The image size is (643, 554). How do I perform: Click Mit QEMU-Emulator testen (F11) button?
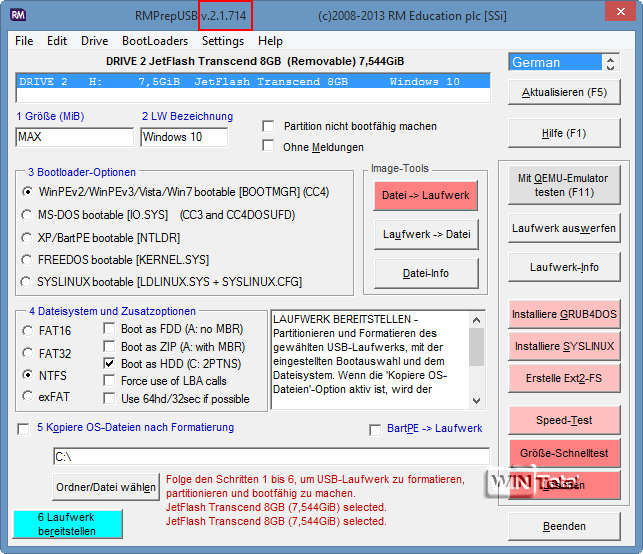564,185
